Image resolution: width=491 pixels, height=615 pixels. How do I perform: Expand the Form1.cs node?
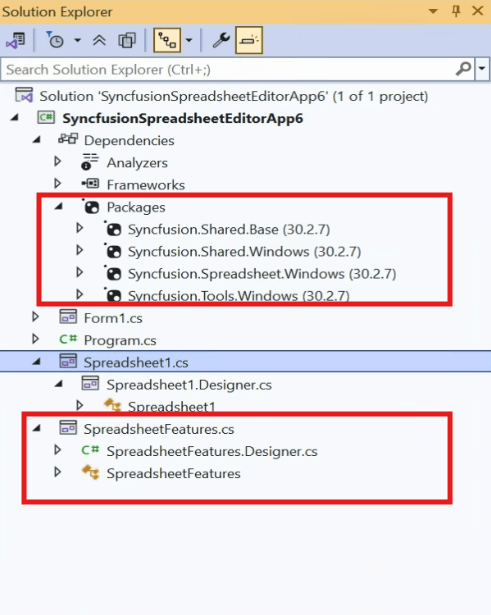click(x=35, y=317)
